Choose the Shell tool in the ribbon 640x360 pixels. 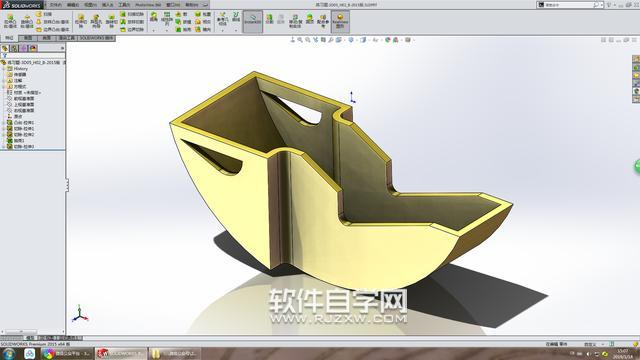point(182,29)
